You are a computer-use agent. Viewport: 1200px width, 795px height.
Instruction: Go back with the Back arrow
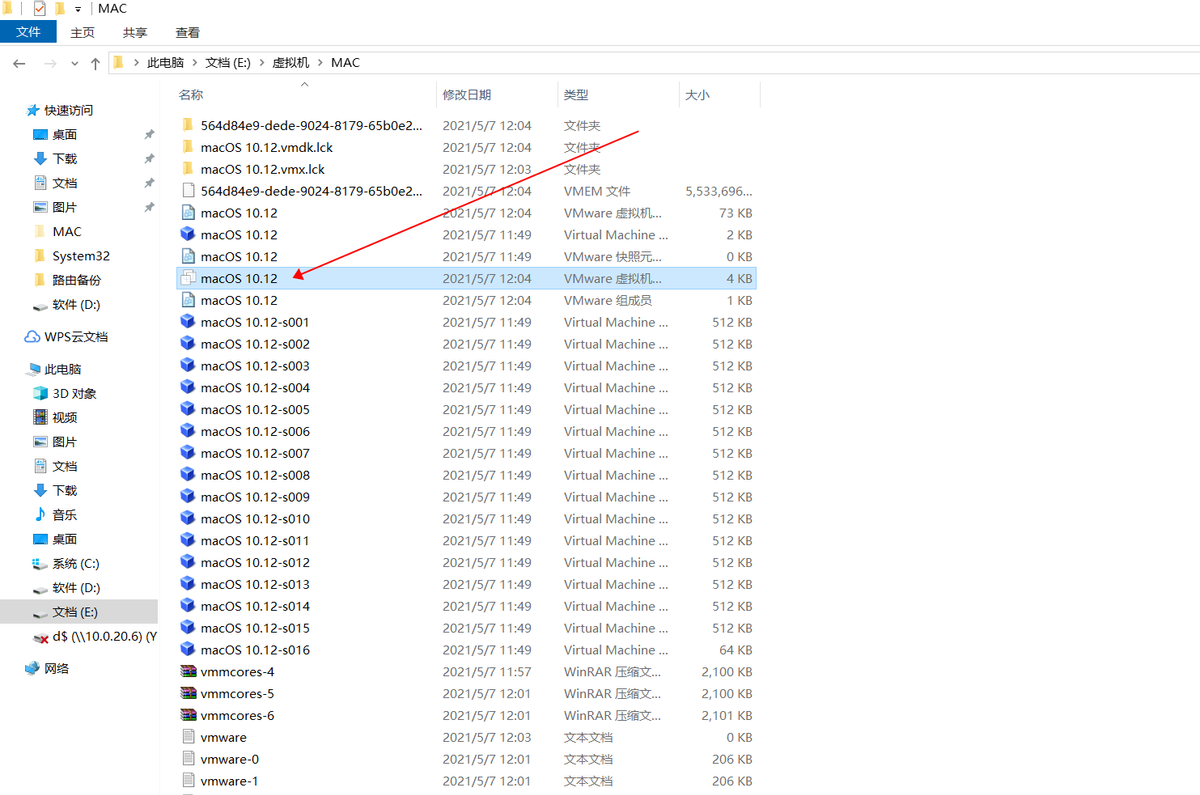click(19, 63)
